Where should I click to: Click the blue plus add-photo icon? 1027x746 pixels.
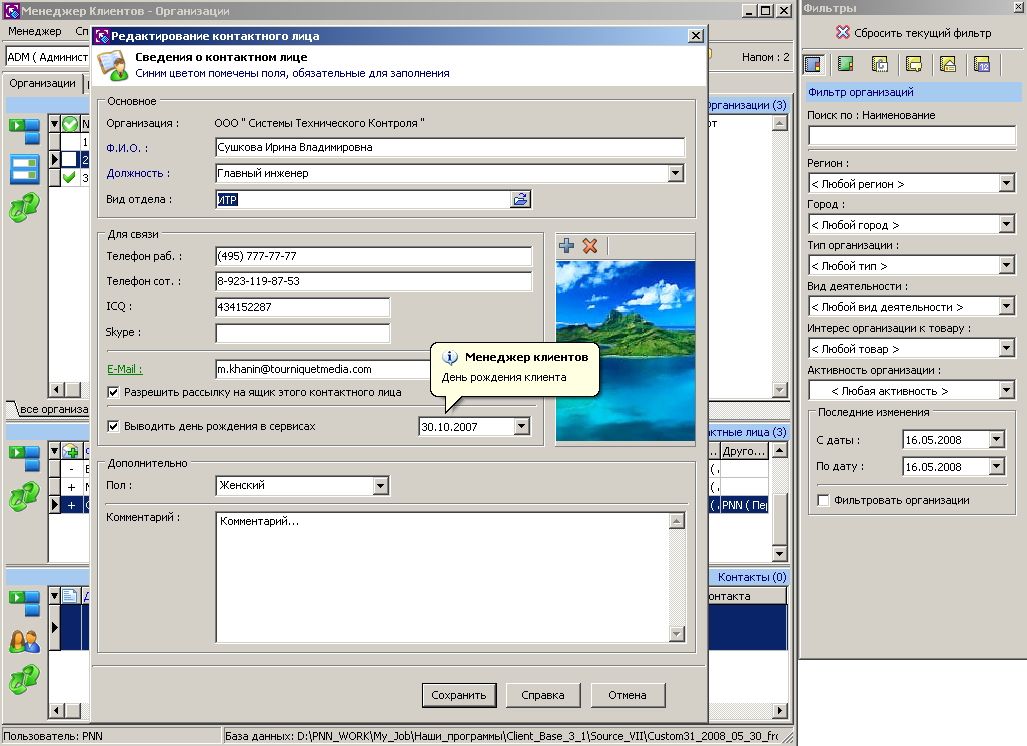(x=567, y=246)
